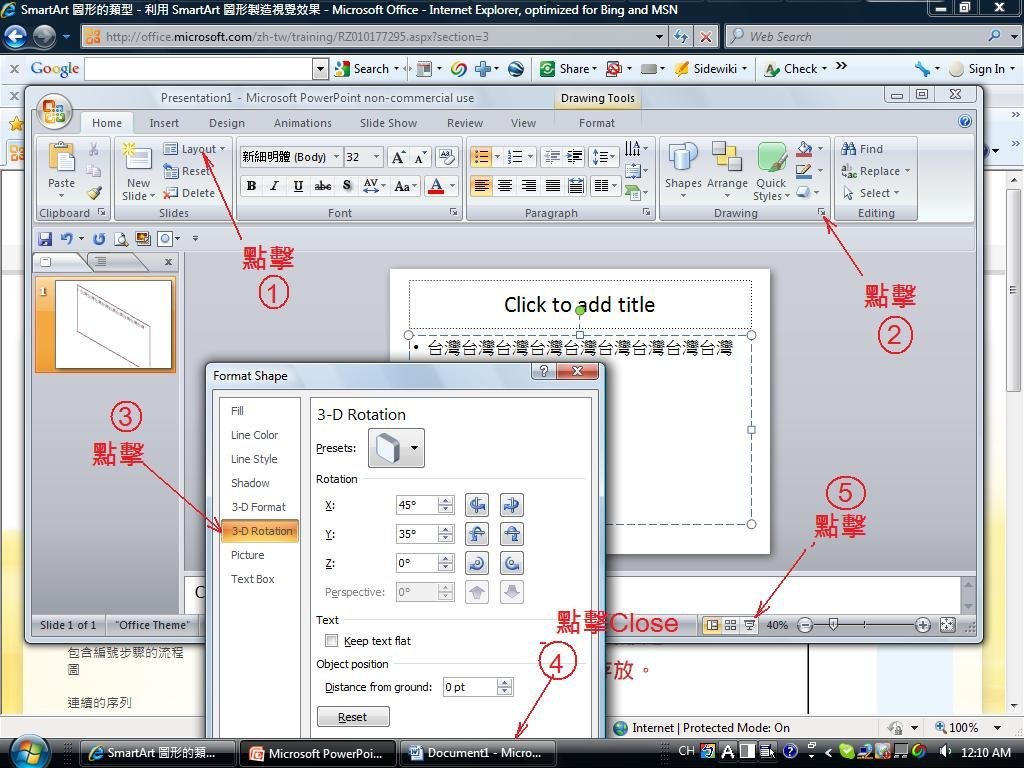Open the font size dropdown
The width and height of the screenshot is (1024, 768).
pyautogui.click(x=377, y=157)
